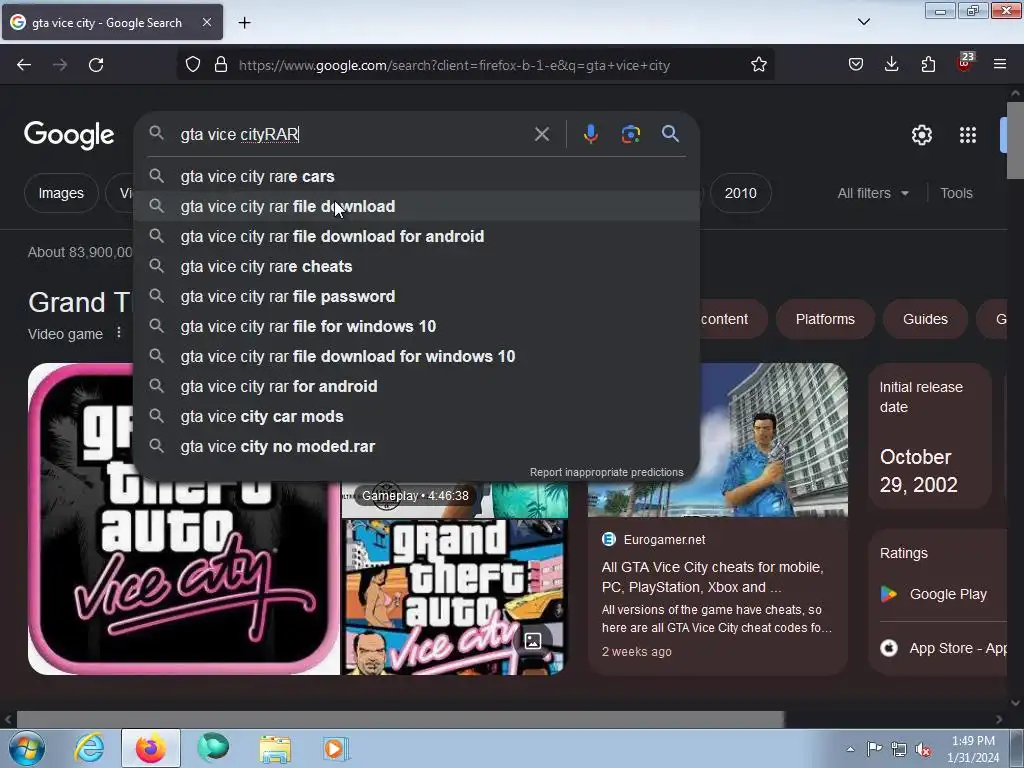Viewport: 1024px width, 768px height.
Task: Open Google quick settings gear
Action: (x=921, y=135)
